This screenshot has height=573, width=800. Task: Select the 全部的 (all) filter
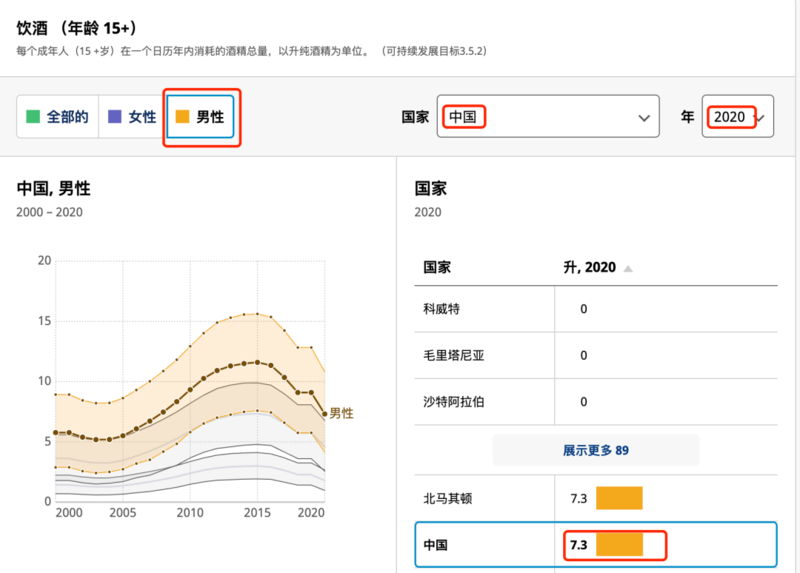[58, 117]
